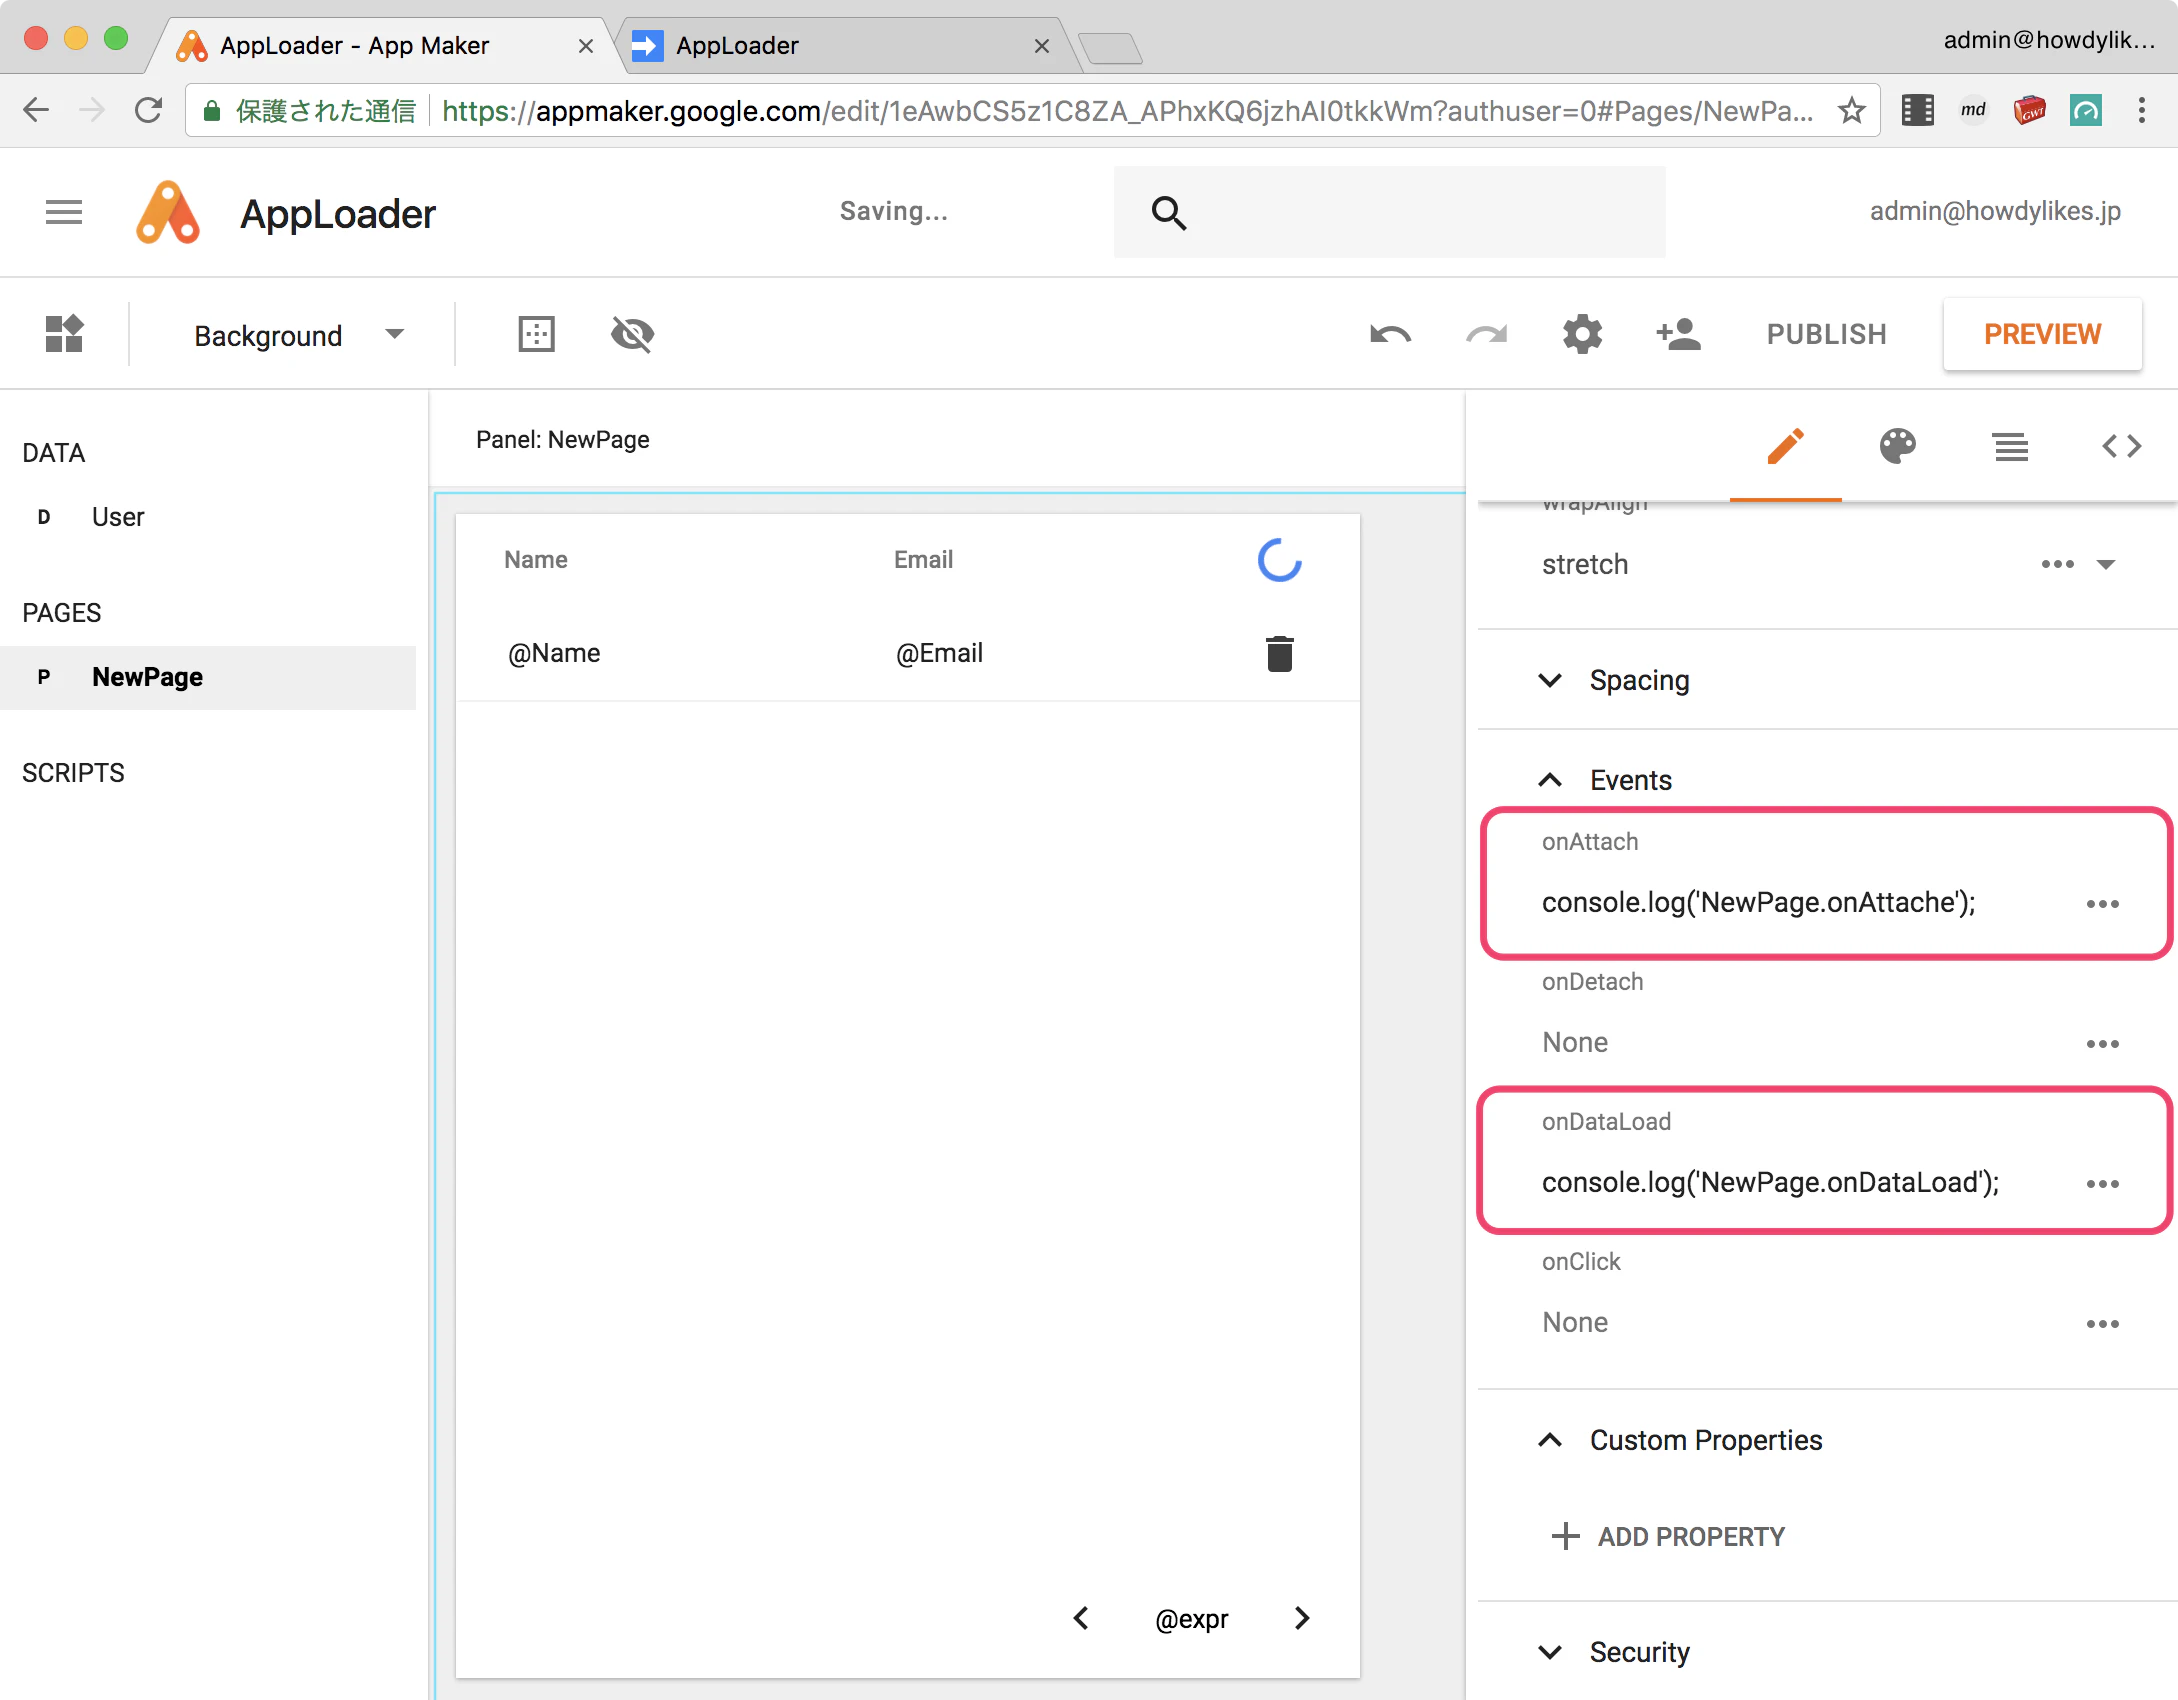
Task: Redo the last change
Action: pyautogui.click(x=1486, y=334)
